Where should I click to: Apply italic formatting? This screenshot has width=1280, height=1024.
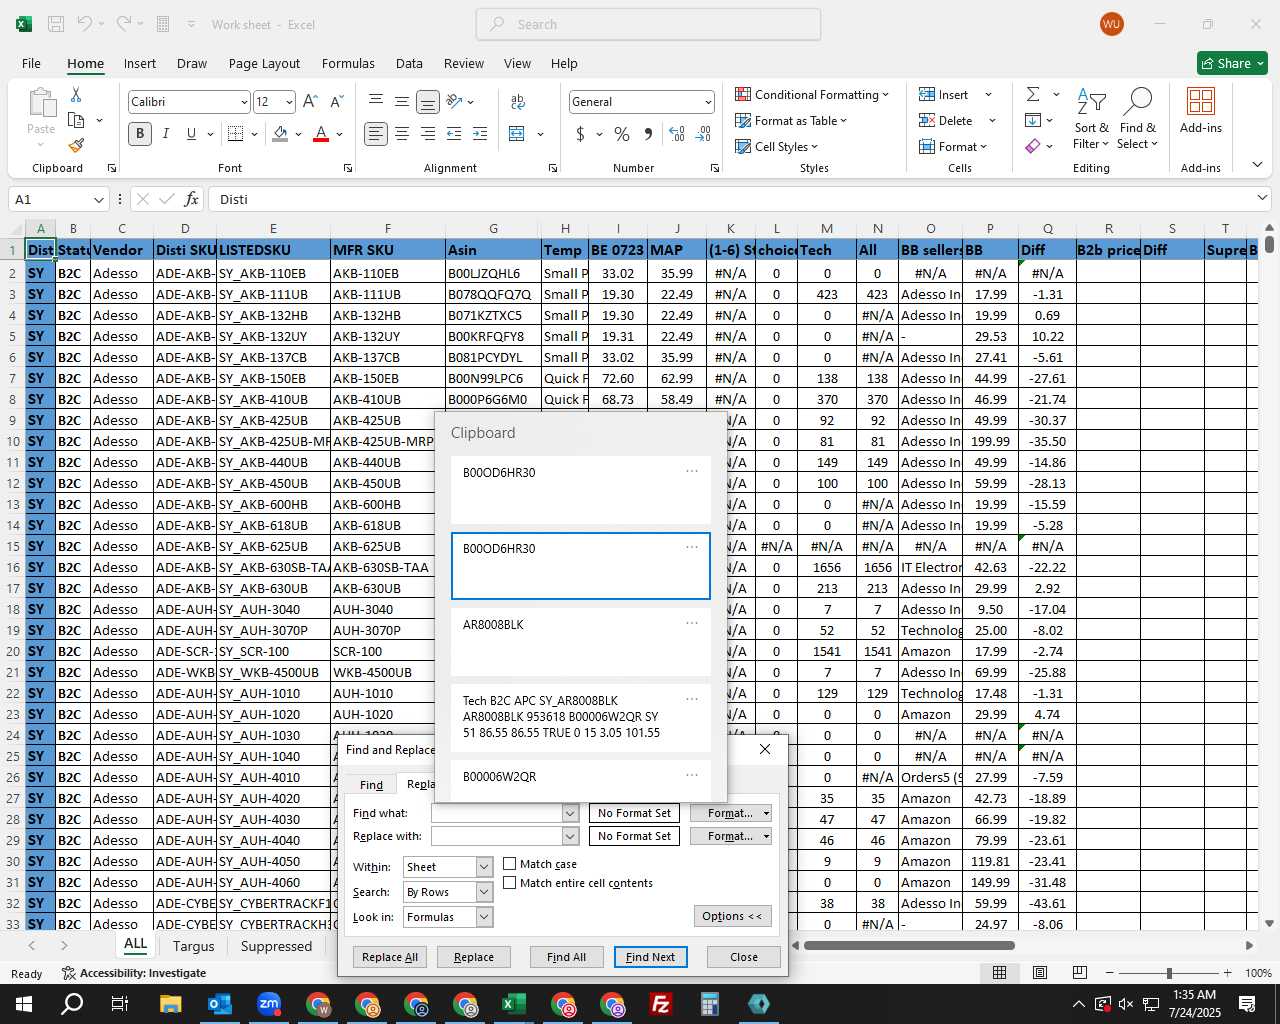(x=166, y=134)
